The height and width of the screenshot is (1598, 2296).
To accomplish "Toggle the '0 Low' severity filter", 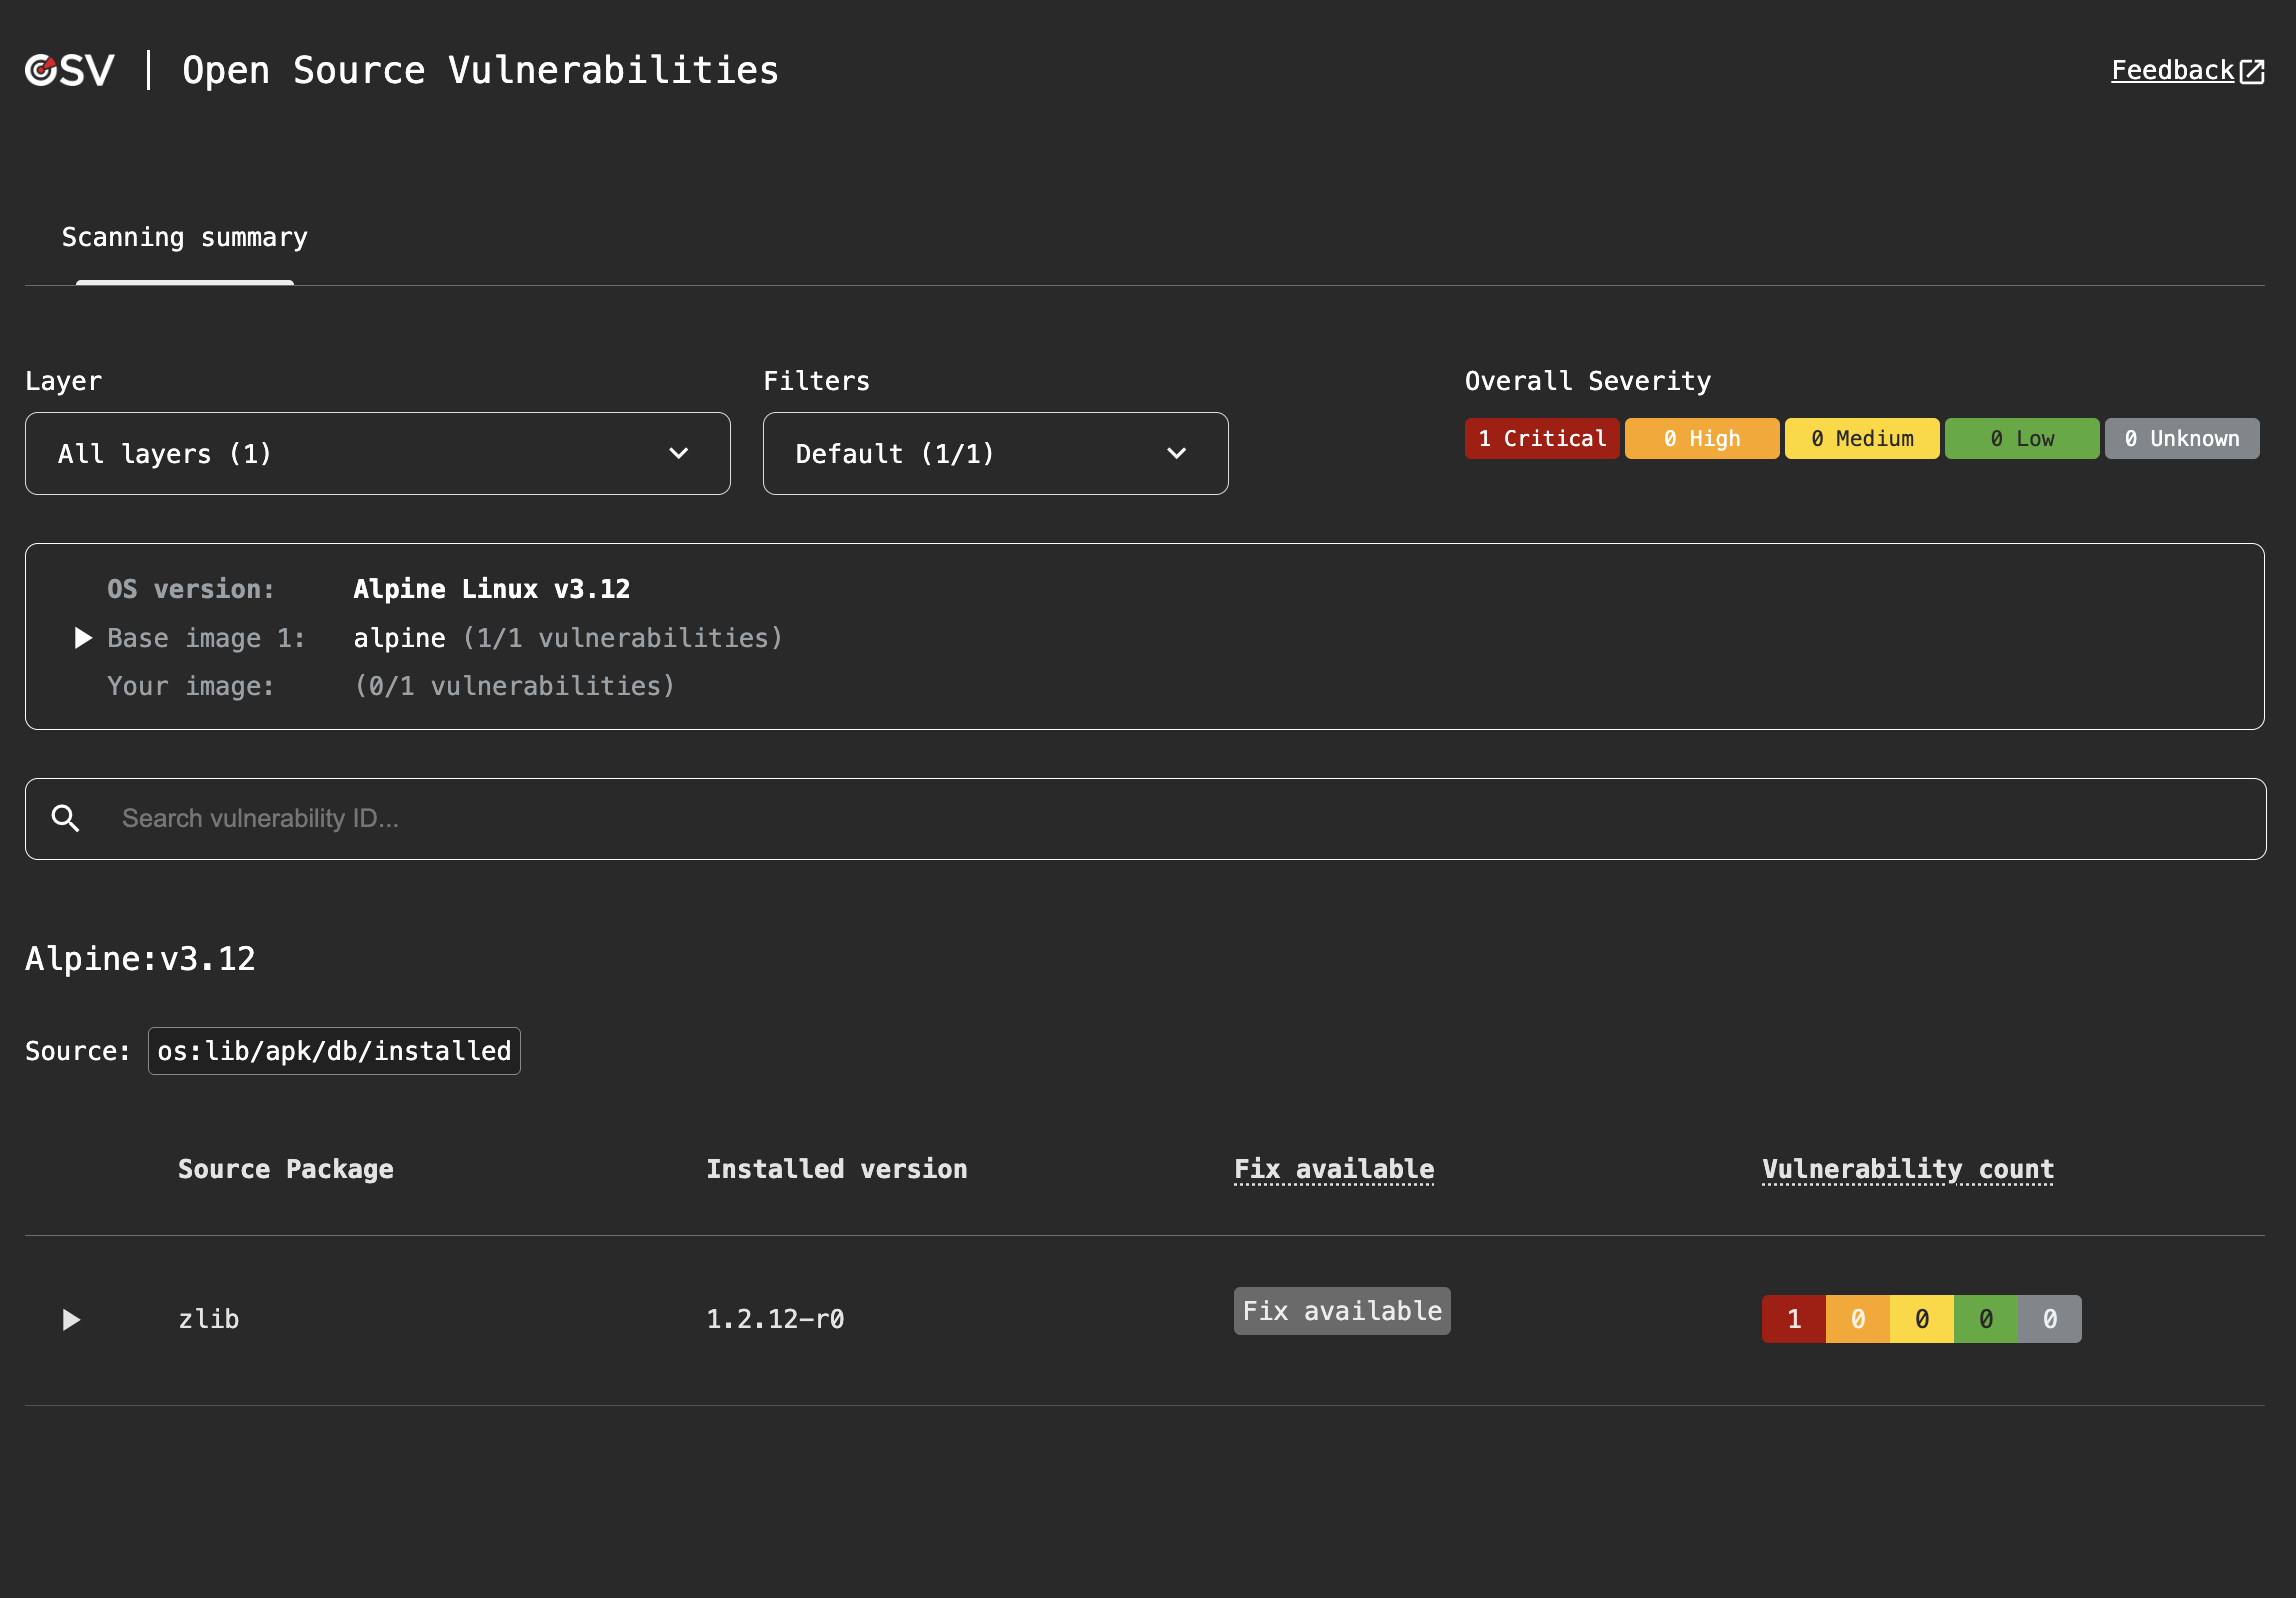I will point(2022,438).
